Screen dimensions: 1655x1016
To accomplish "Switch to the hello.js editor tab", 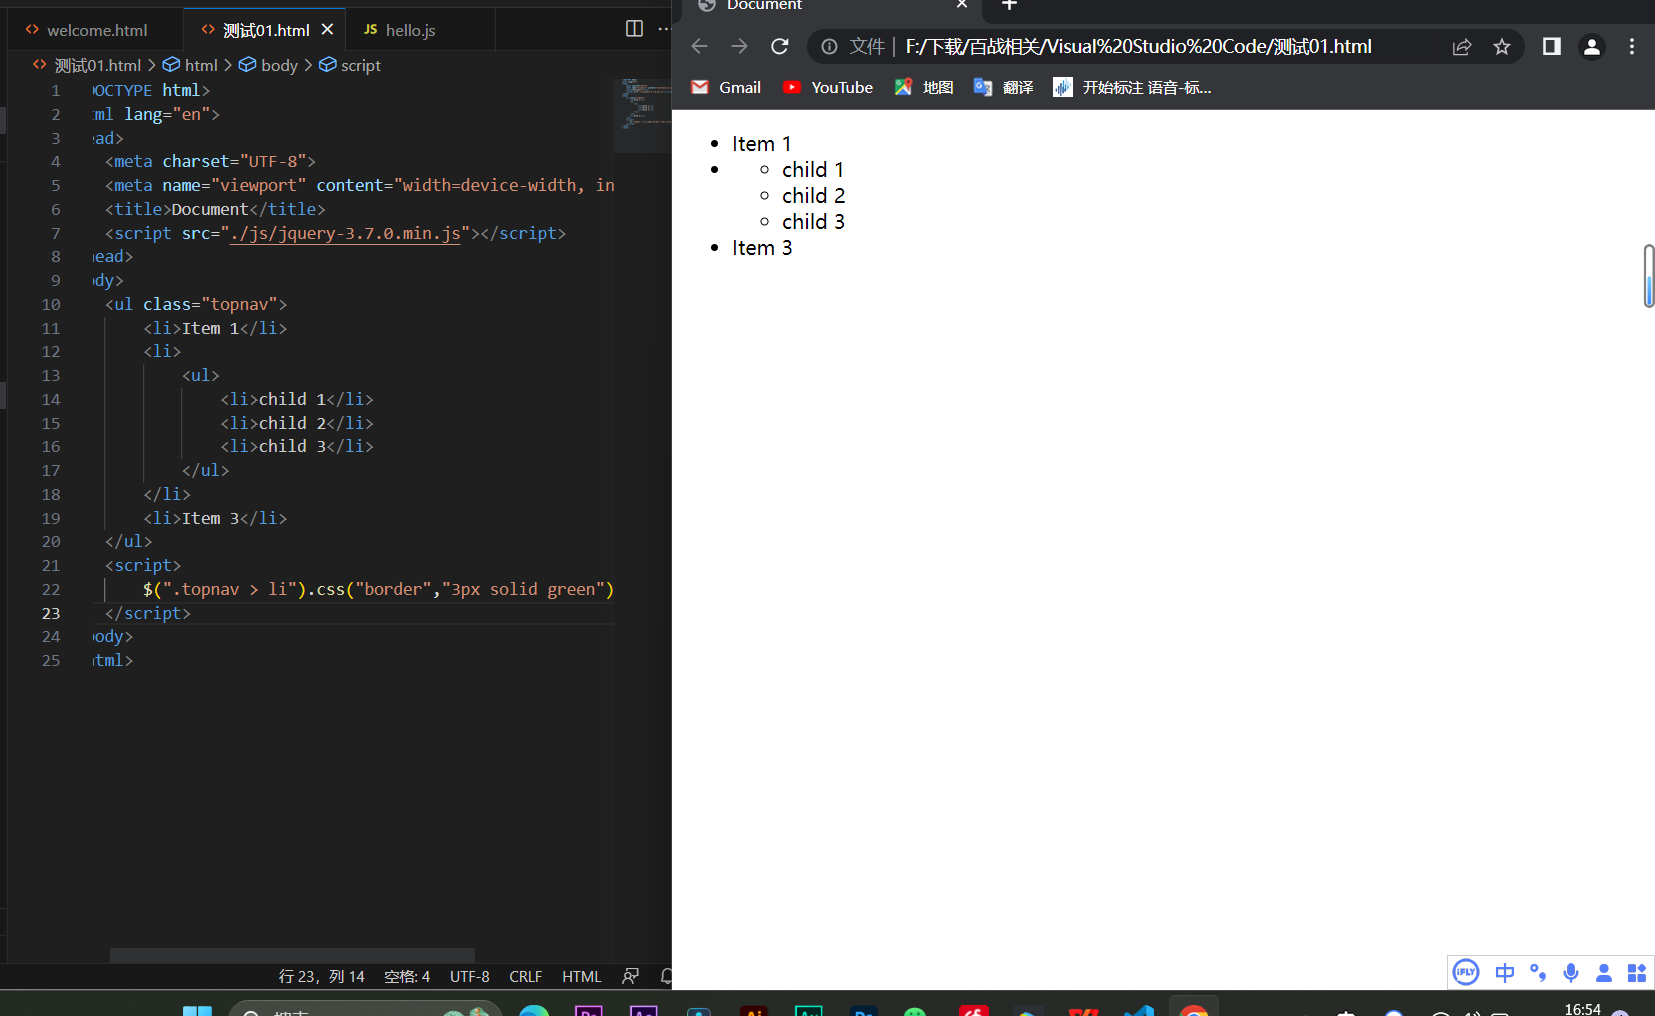I will coord(410,30).
